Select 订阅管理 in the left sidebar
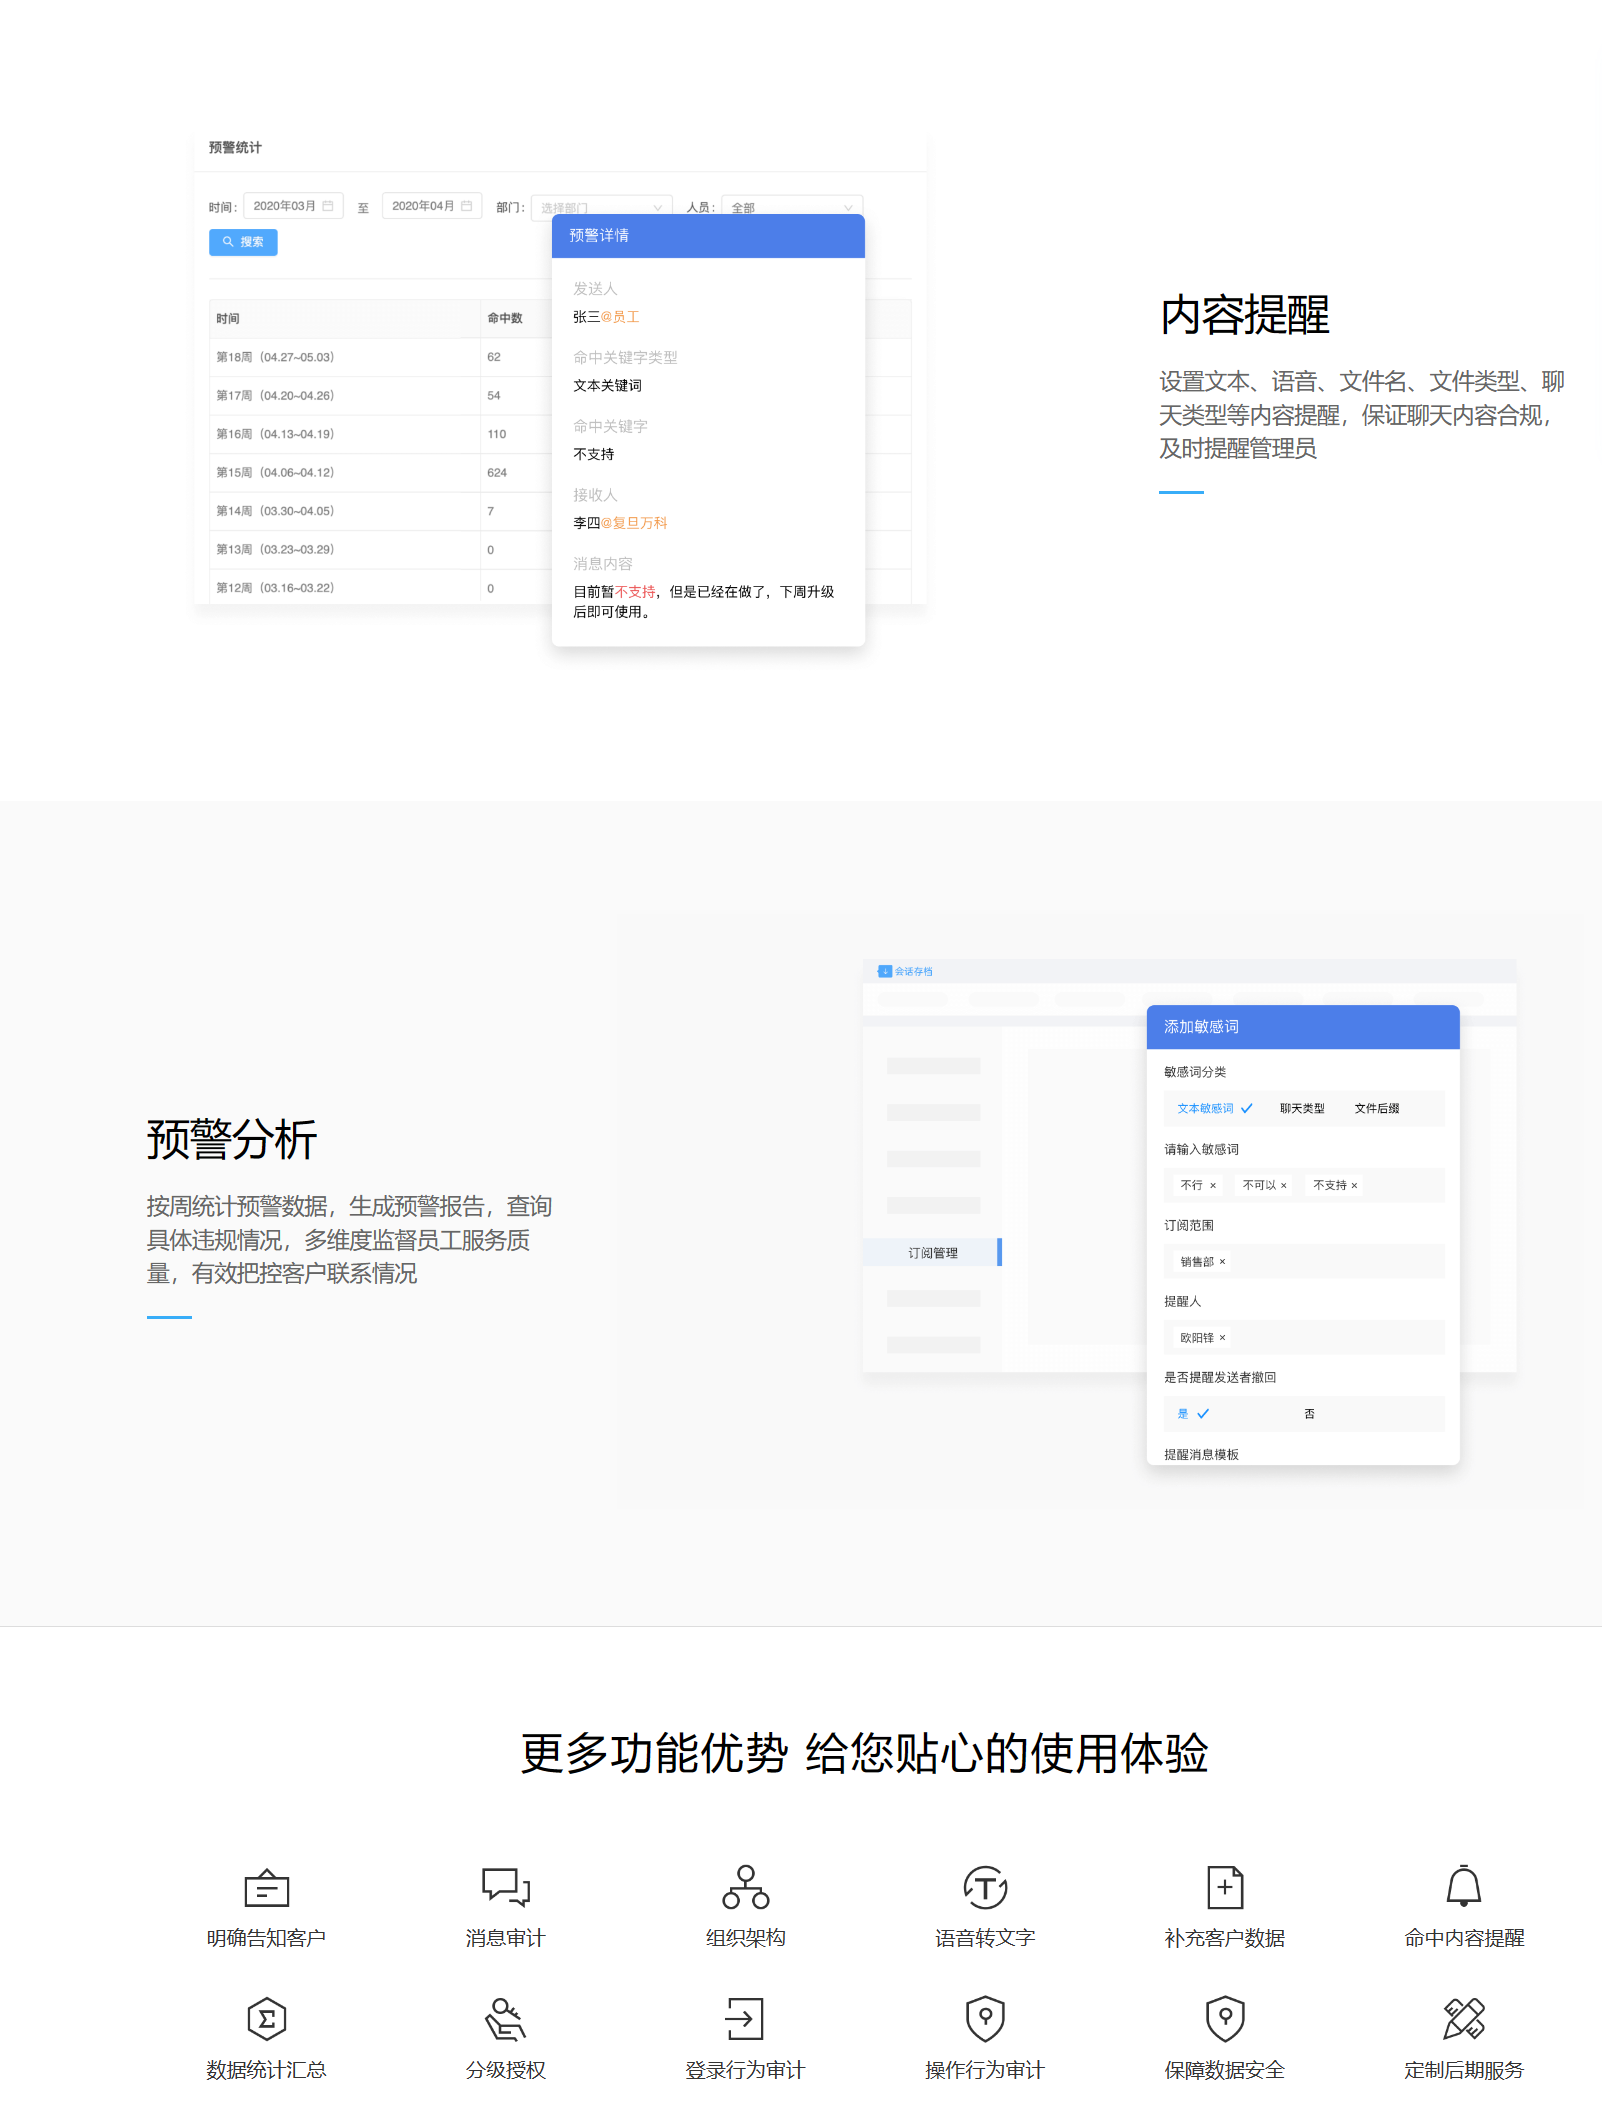 point(932,1253)
